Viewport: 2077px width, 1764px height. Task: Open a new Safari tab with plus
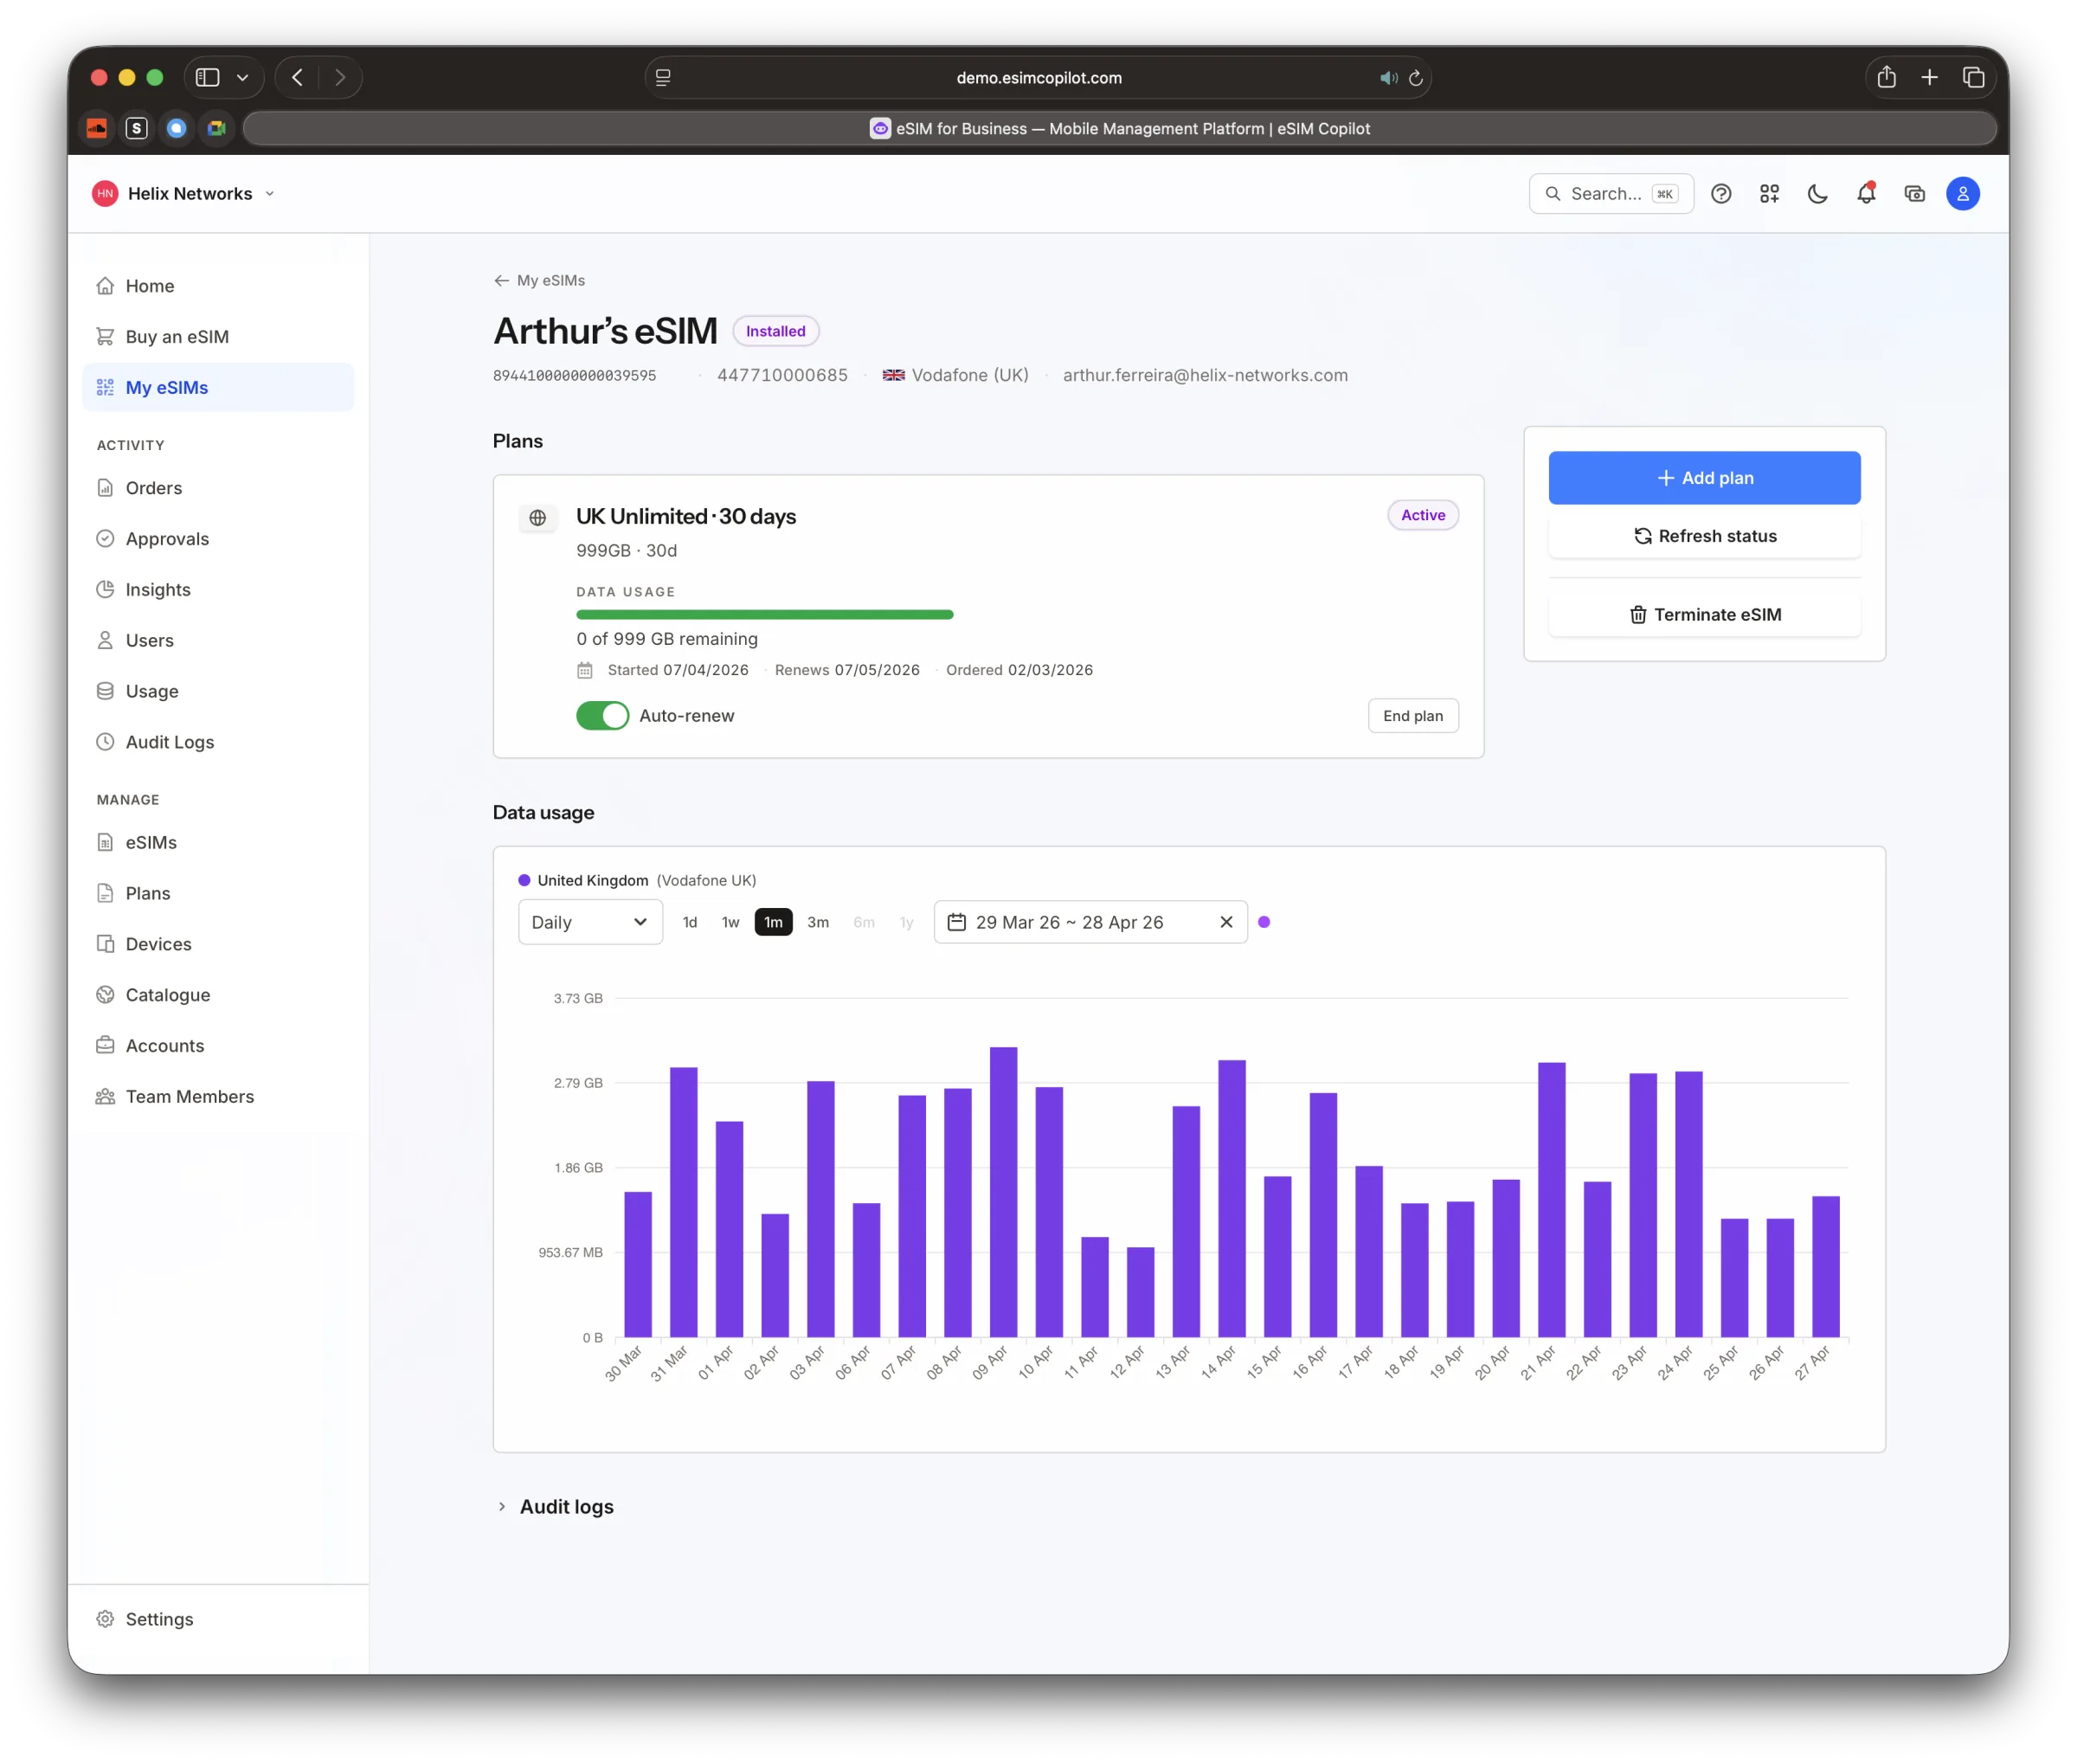[1929, 77]
